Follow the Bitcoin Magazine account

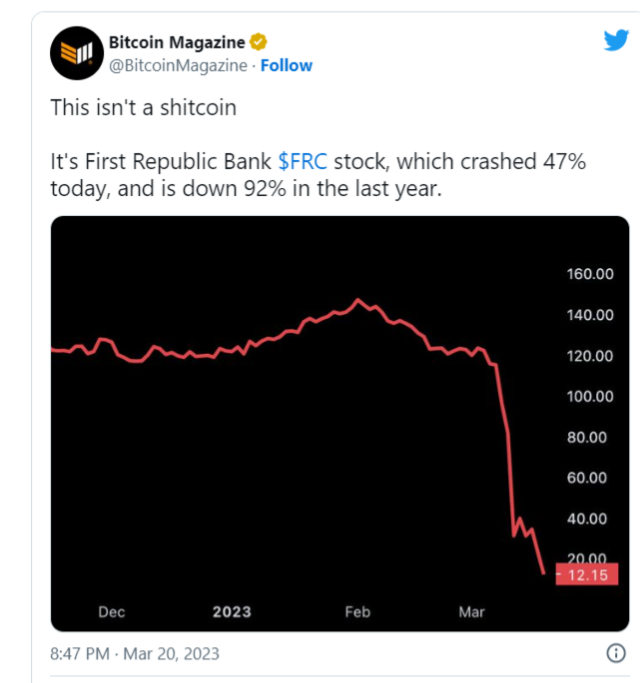tap(286, 65)
